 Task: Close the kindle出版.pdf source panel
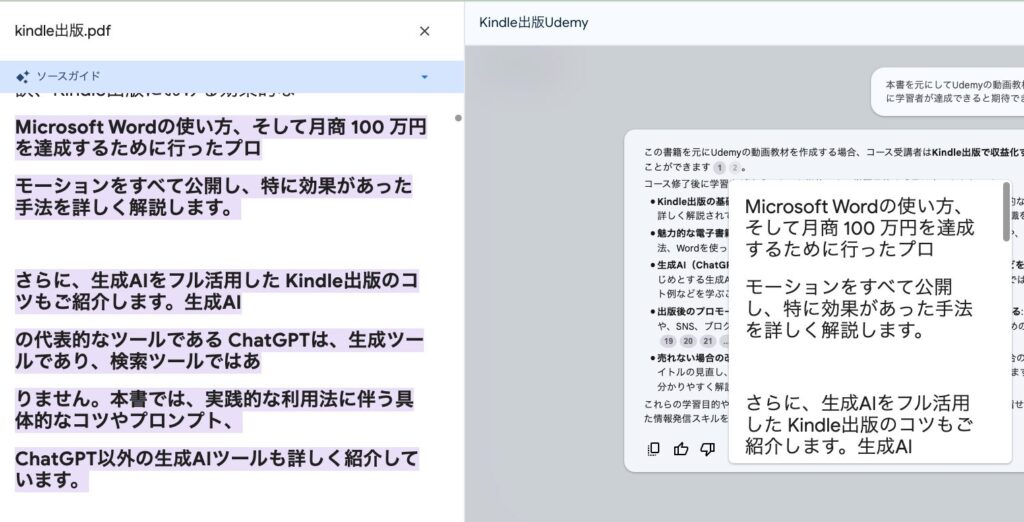[424, 31]
